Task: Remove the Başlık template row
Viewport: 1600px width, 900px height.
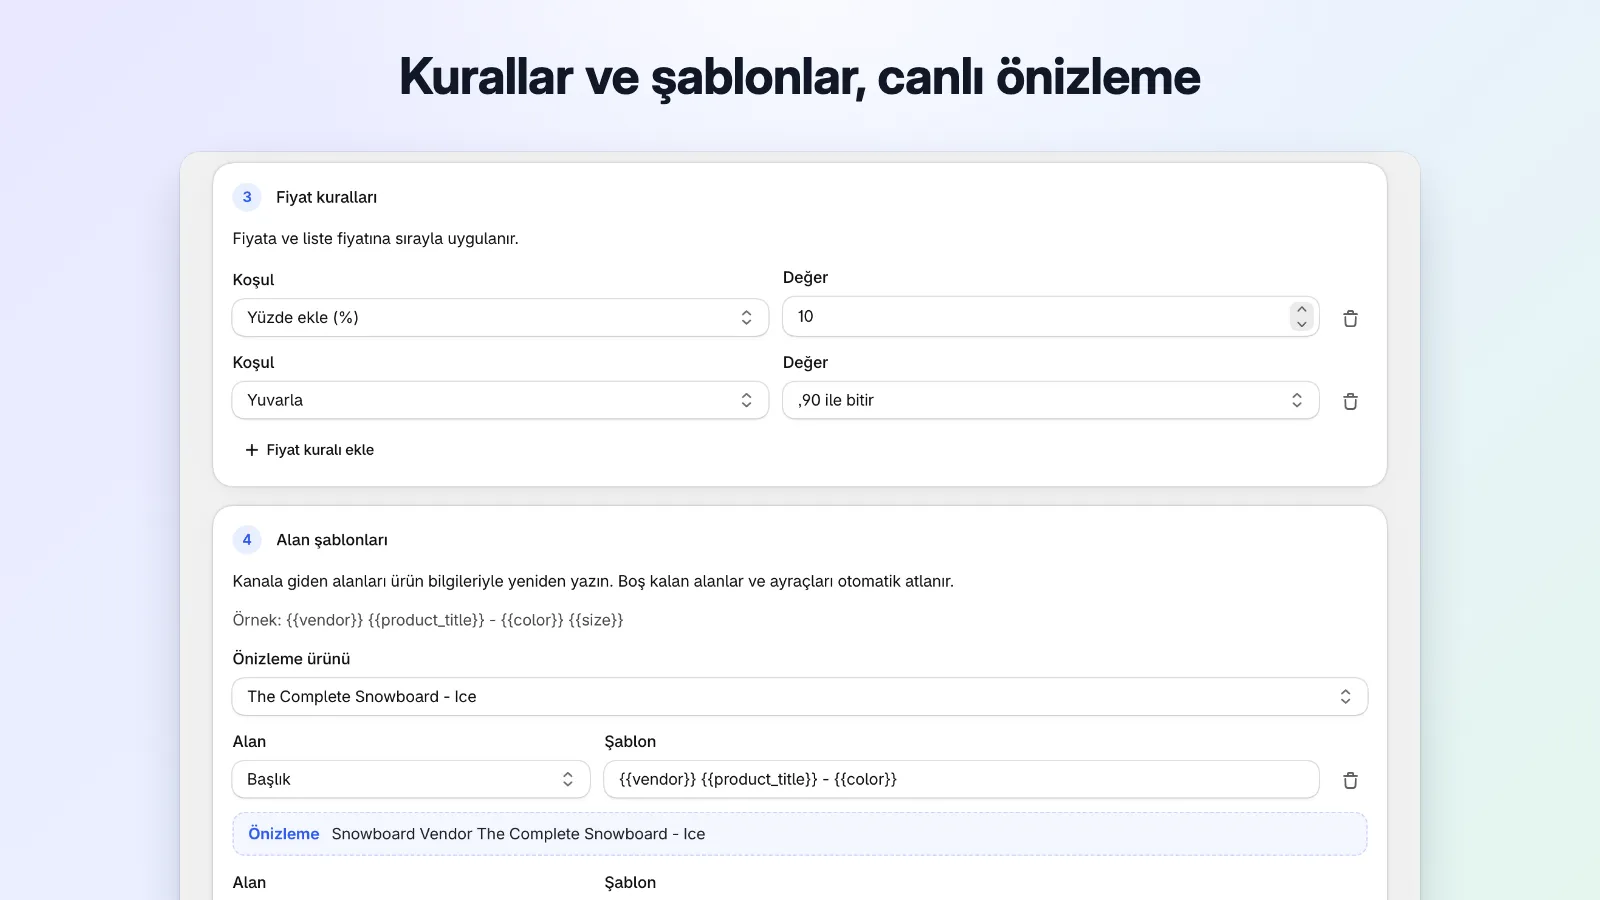Action: tap(1350, 780)
